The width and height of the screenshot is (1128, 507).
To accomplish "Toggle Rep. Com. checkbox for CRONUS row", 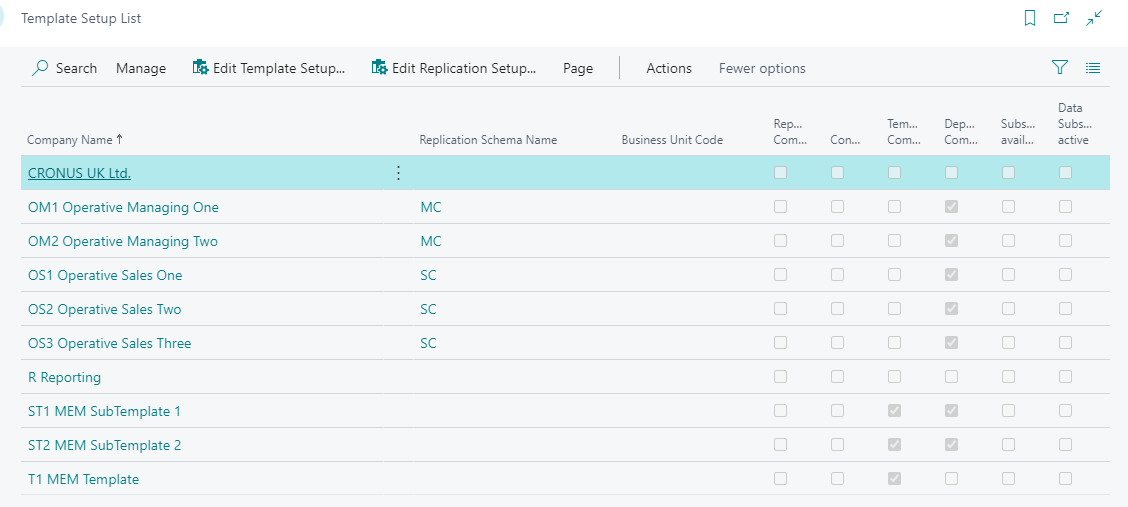I will pos(780,173).
